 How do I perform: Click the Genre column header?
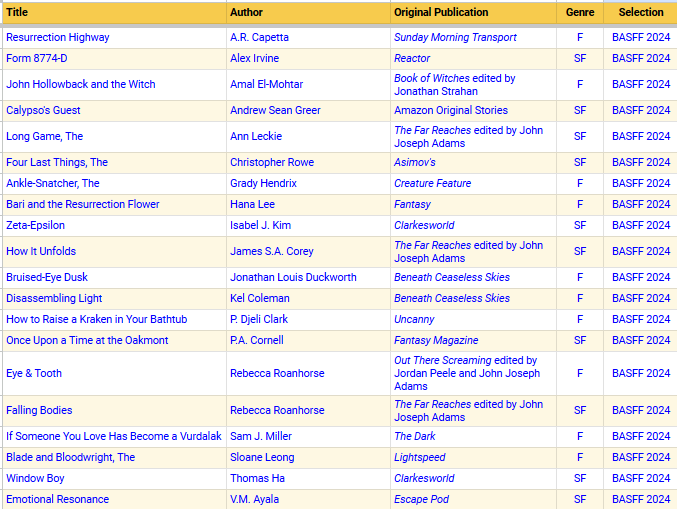580,12
